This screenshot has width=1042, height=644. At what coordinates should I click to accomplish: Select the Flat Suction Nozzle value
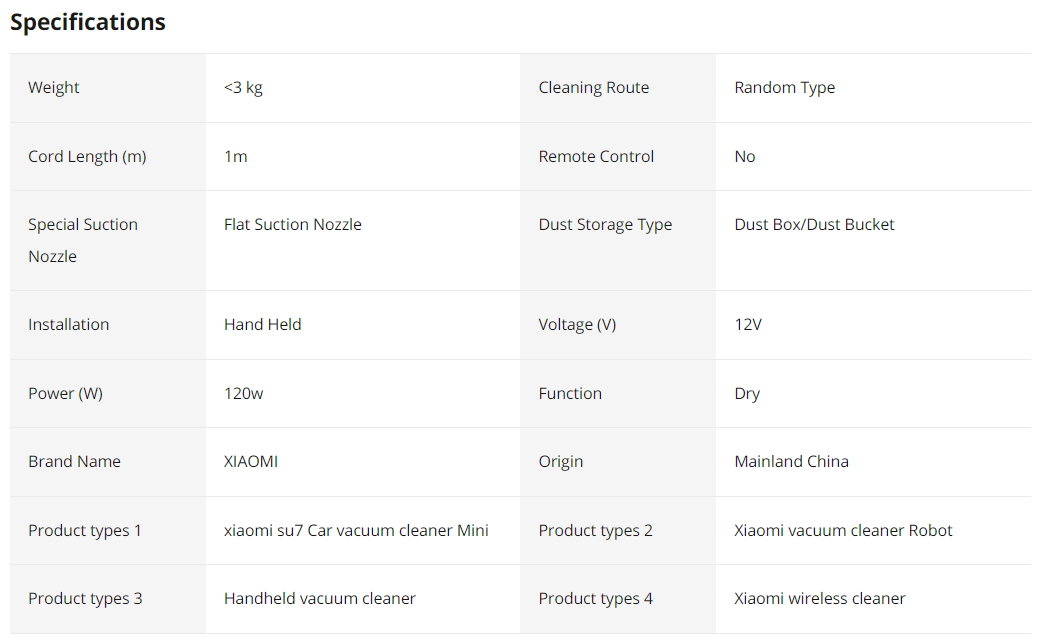coord(292,225)
